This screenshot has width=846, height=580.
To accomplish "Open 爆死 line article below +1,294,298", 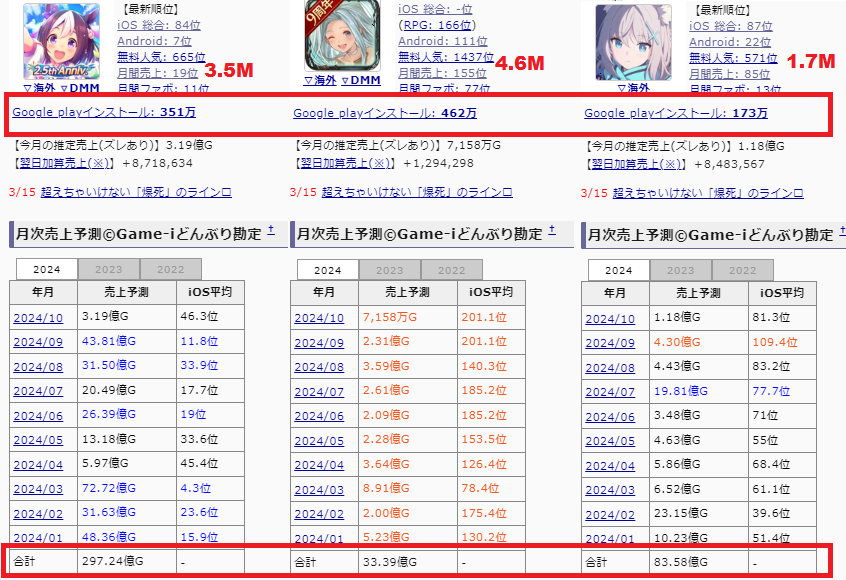I will (417, 192).
